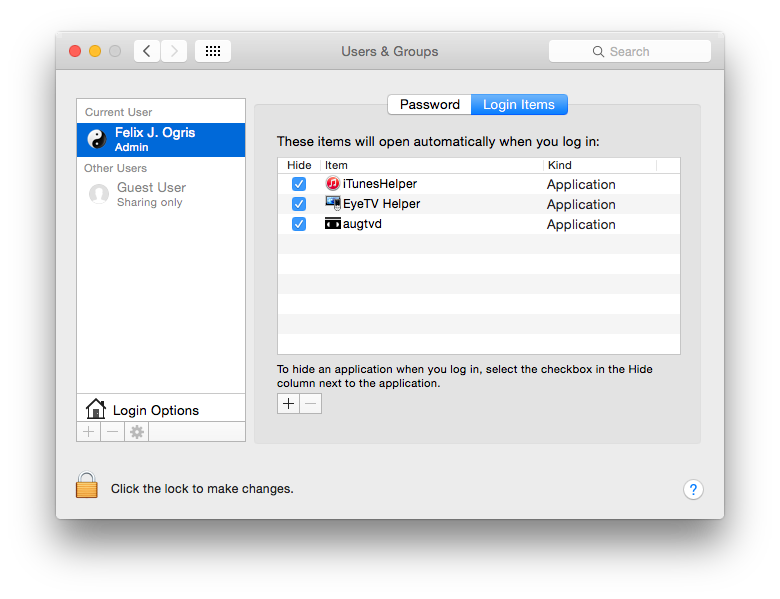
Task: Click the EyeTV Helper app icon
Action: pyautogui.click(x=333, y=204)
